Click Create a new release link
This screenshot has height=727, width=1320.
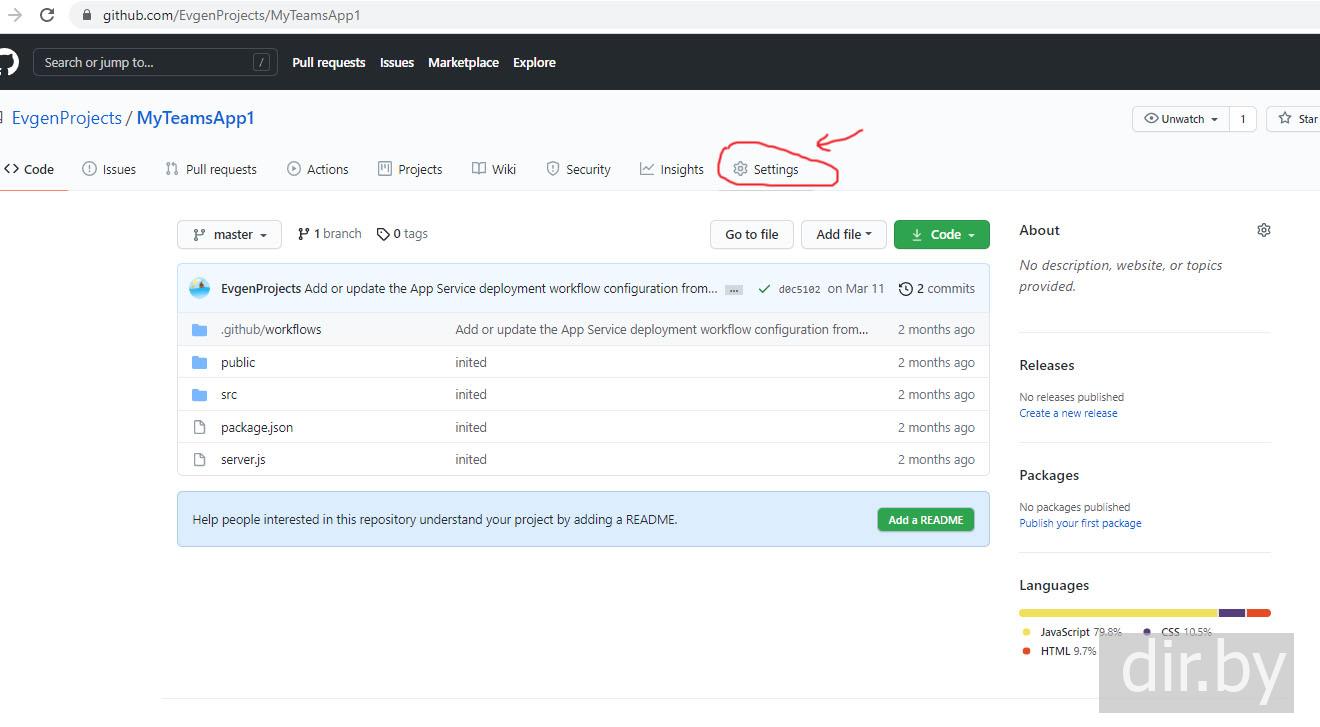click(1068, 413)
